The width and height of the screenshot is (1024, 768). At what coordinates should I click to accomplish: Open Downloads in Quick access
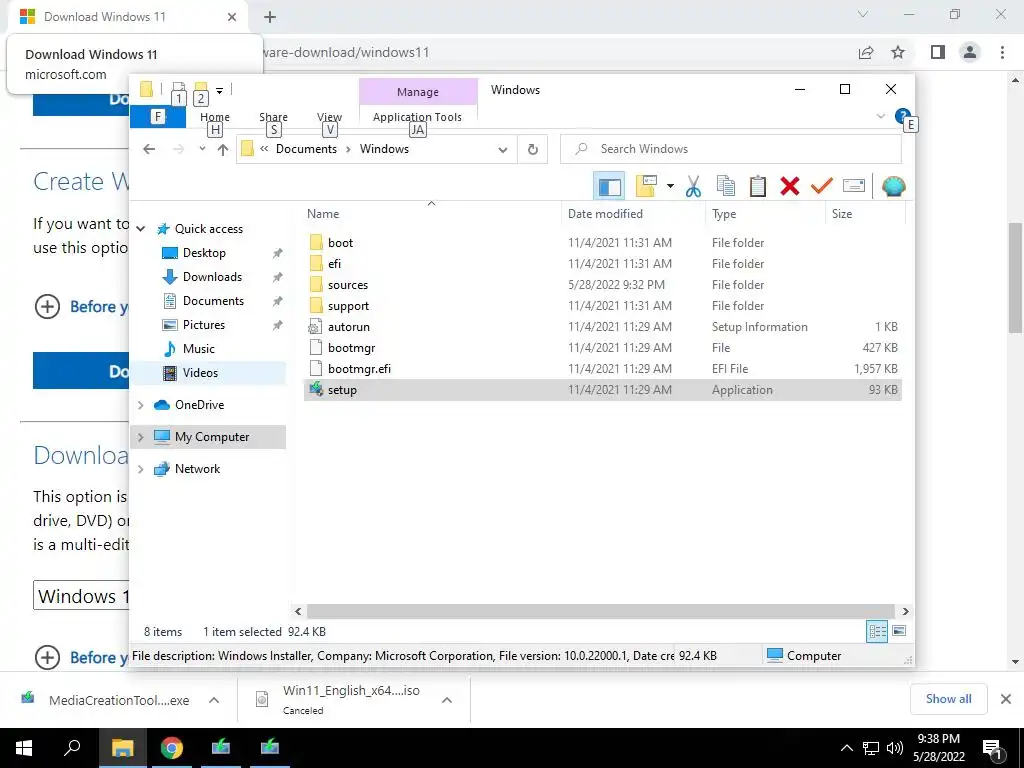[x=212, y=277]
